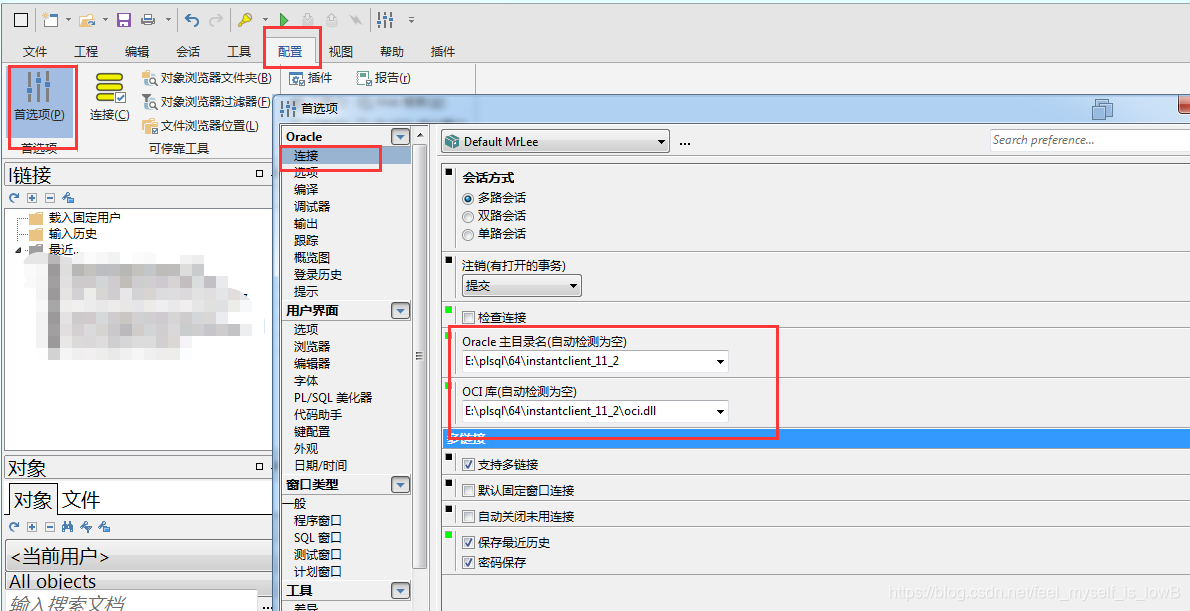Collapse the 窗口类型 preferences section
The width and height of the screenshot is (1190, 611).
click(x=400, y=485)
